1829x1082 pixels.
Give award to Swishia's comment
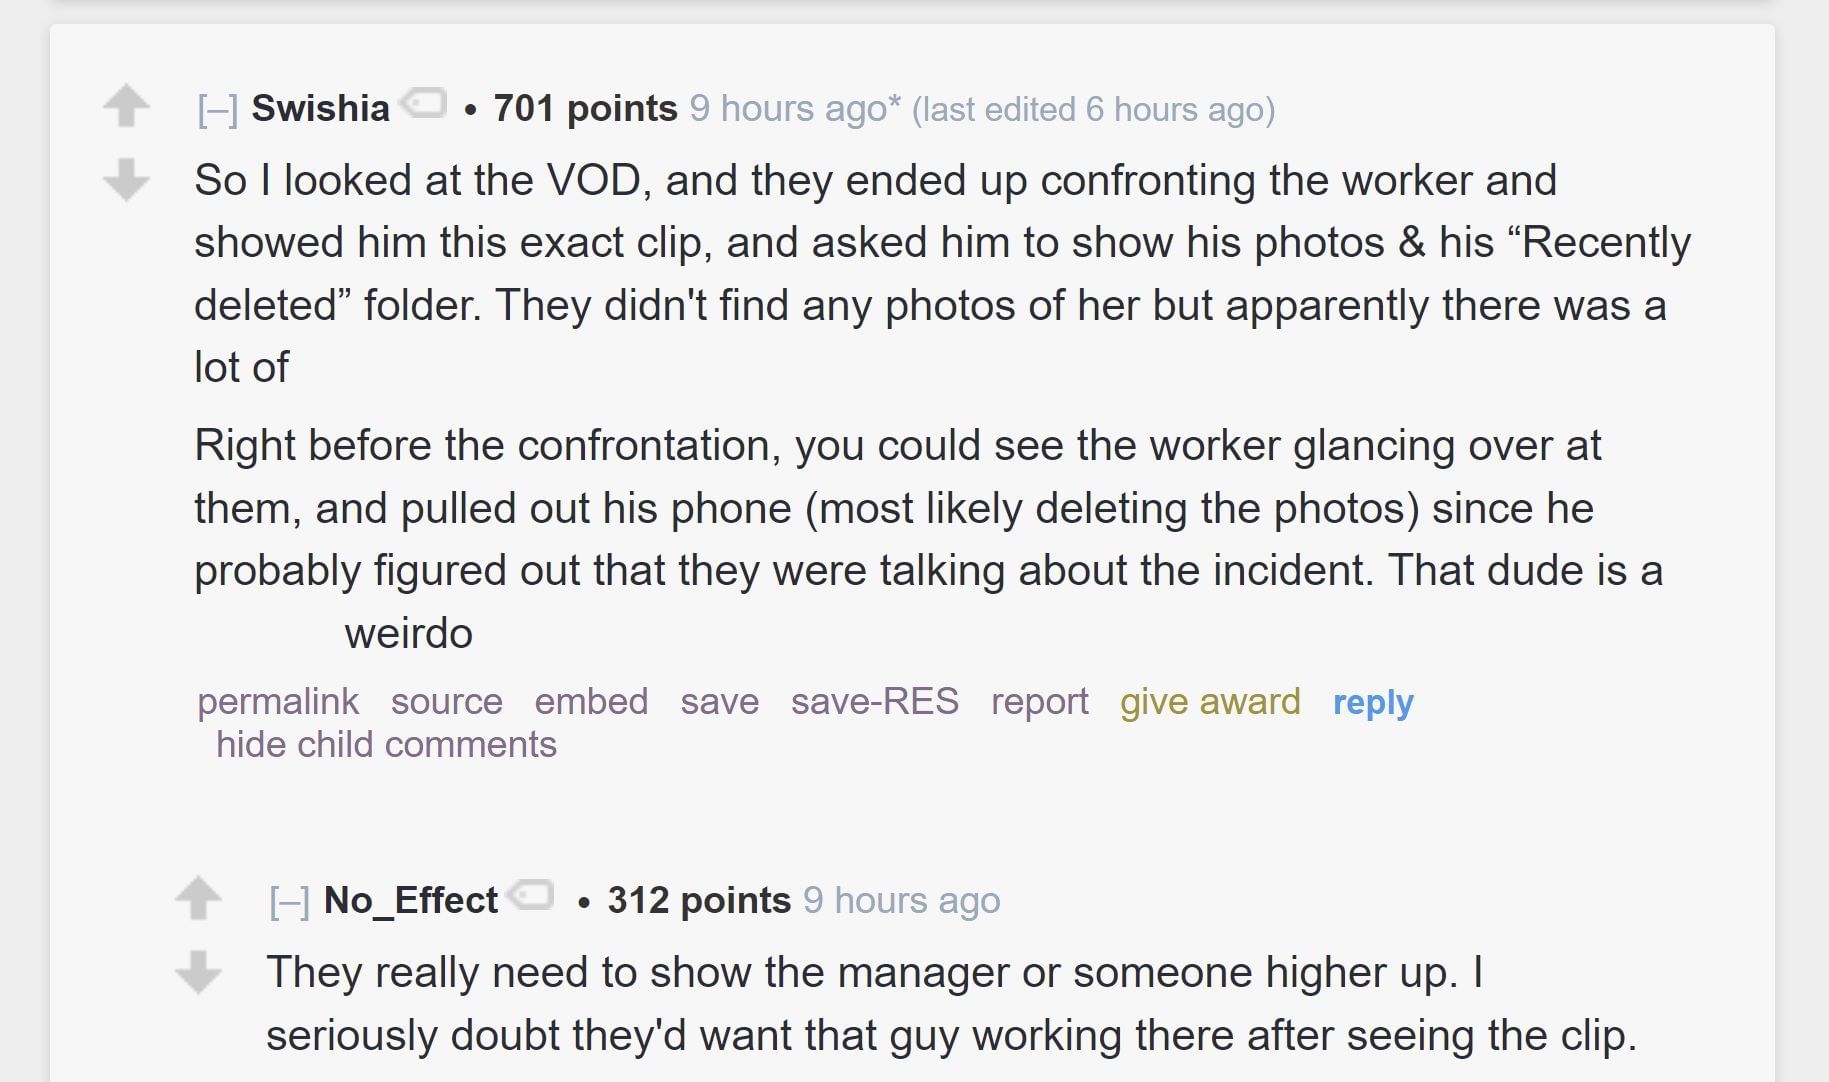point(1210,701)
